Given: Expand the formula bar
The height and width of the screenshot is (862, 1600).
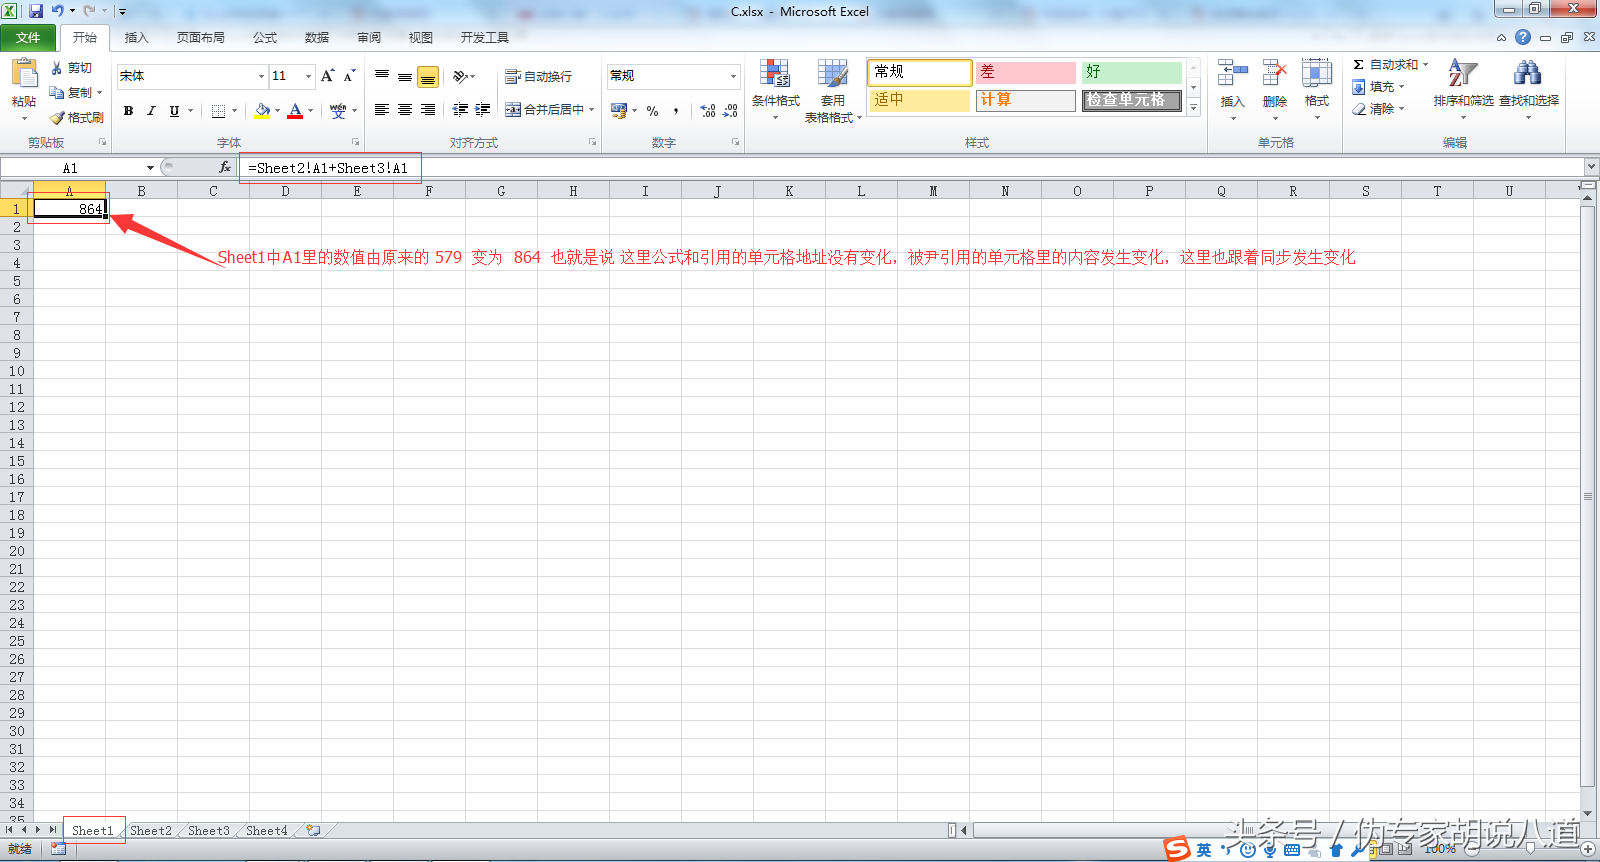Looking at the screenshot, I should pos(1591,167).
